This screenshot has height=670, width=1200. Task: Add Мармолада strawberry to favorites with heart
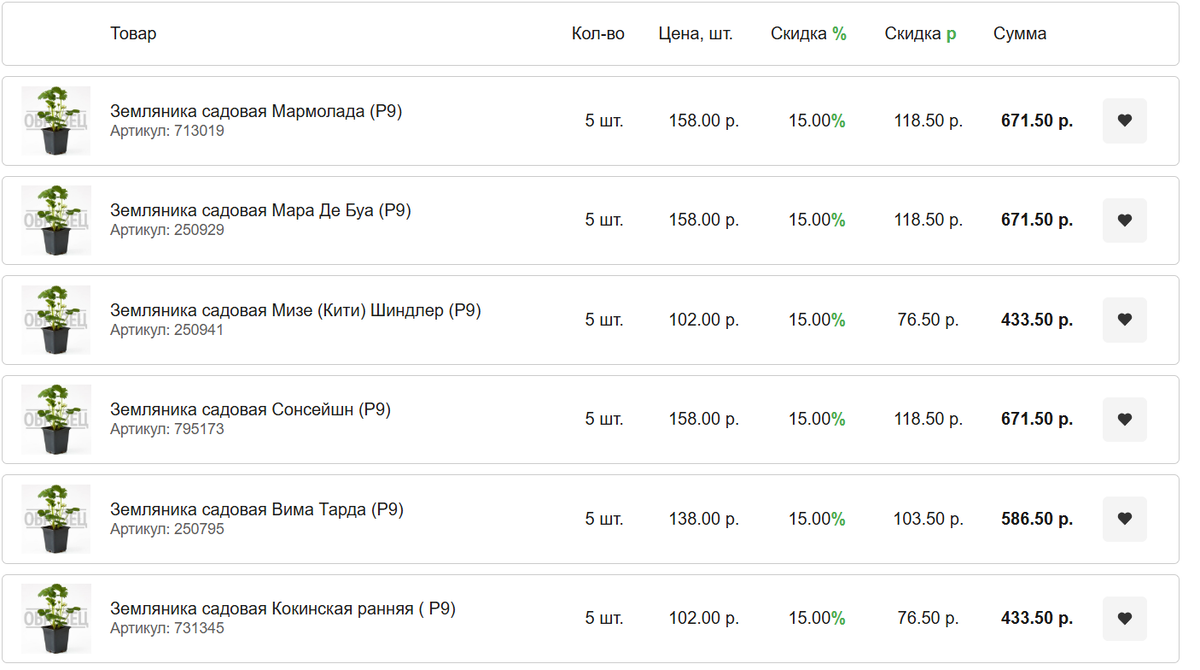tap(1124, 121)
